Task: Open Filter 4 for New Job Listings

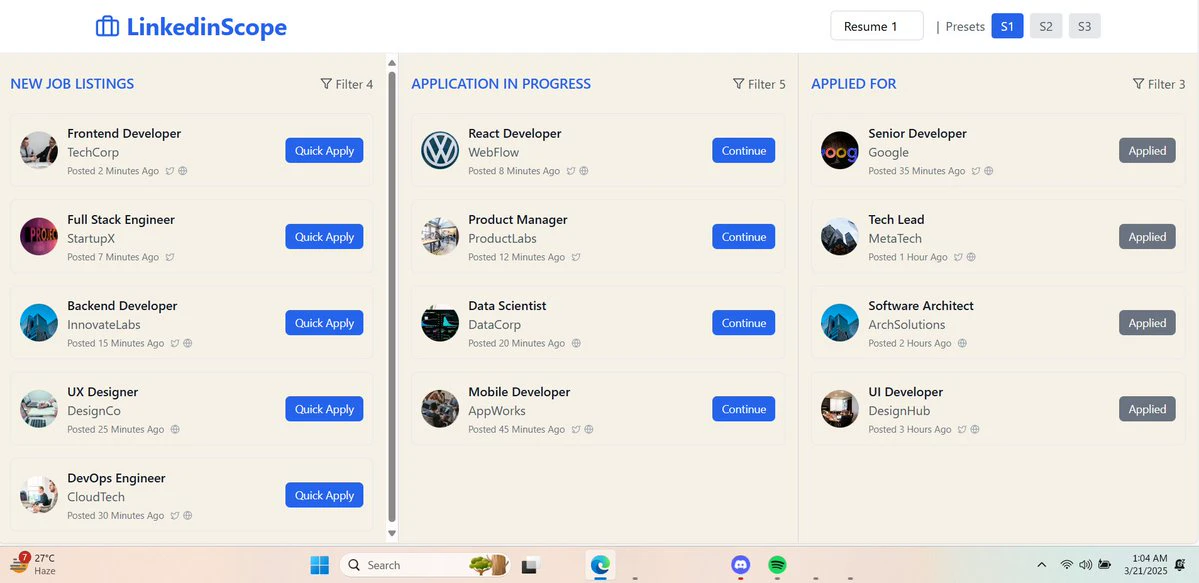Action: click(x=347, y=84)
